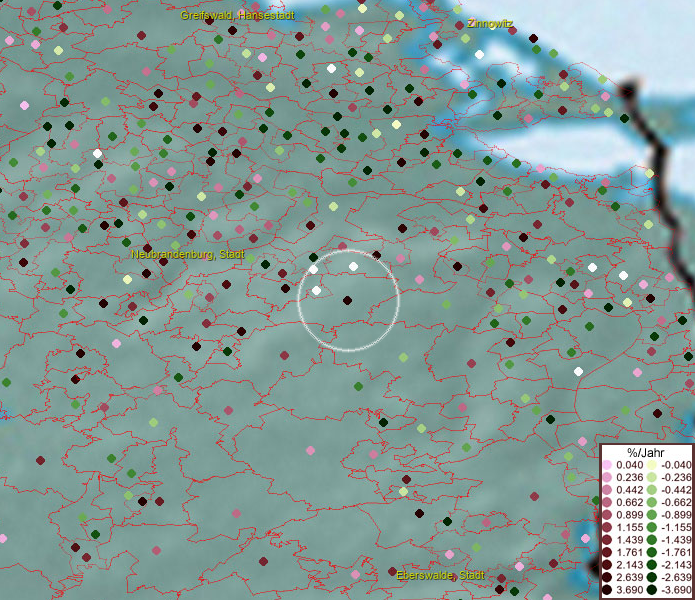This screenshot has height=600, width=695.
Task: Select the green legend swatch for -0.662
Action: (652, 503)
